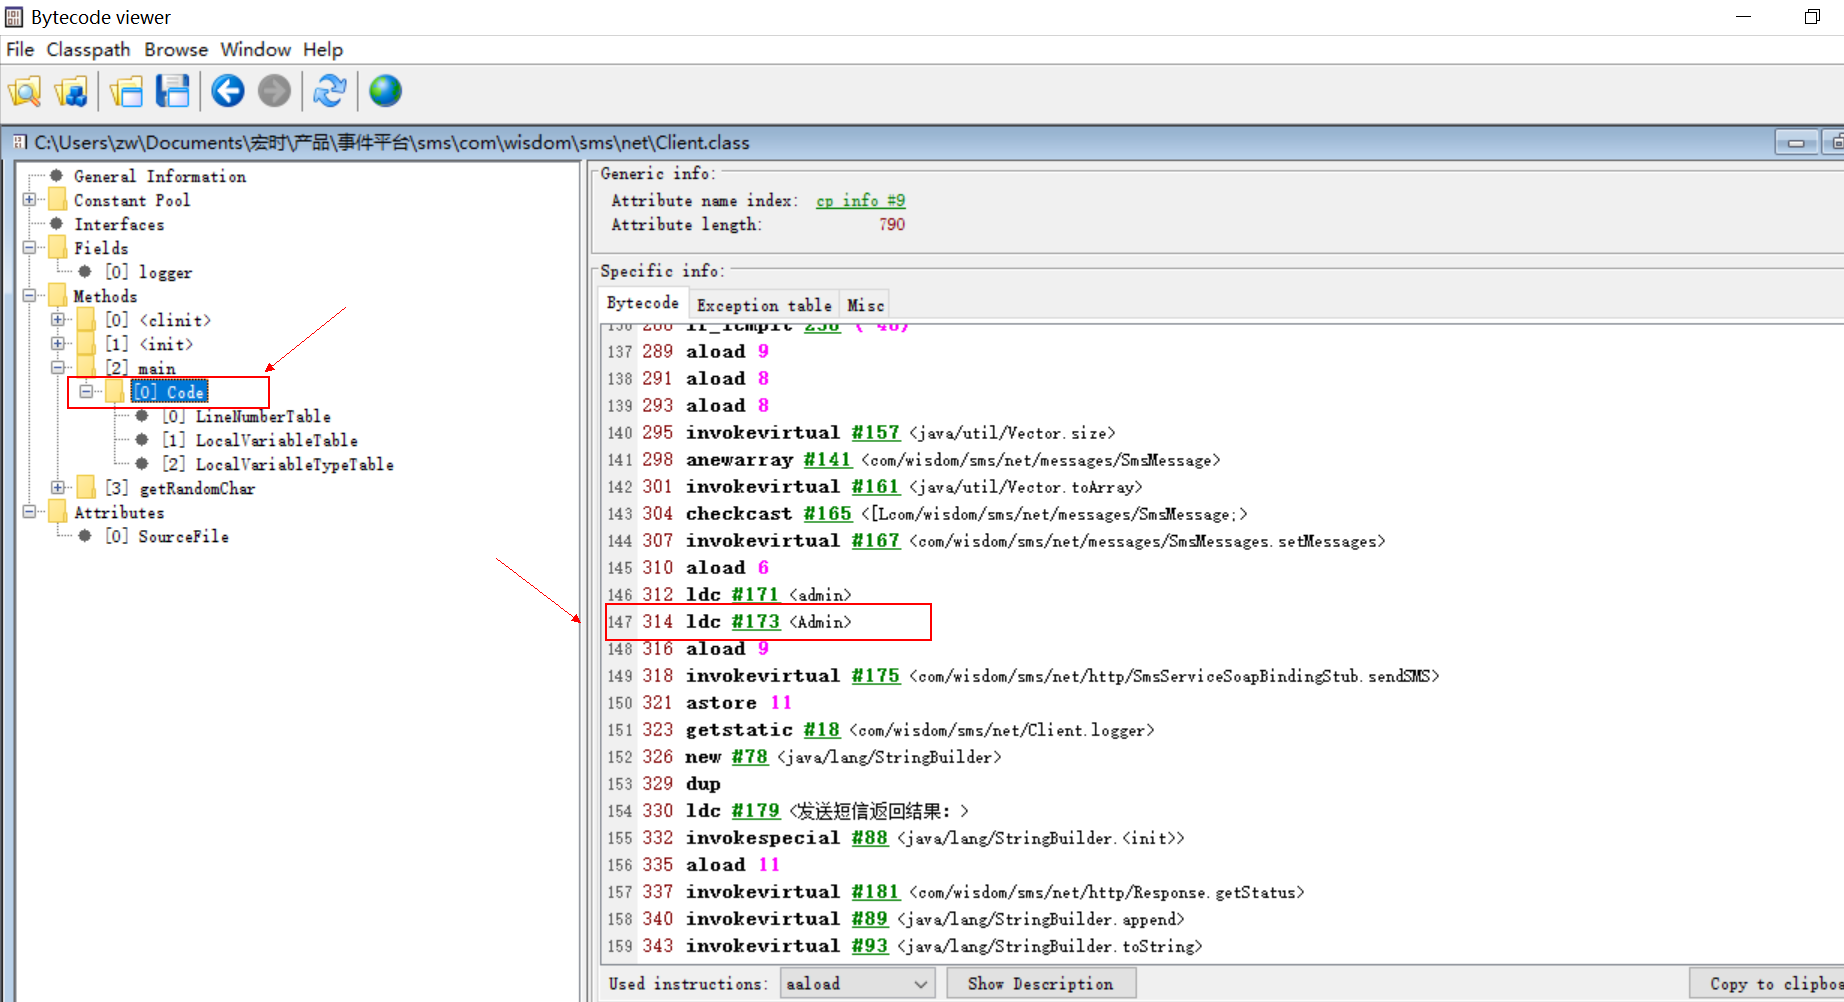The height and width of the screenshot is (1002, 1844).
Task: Follow the #167 setMessages constant link
Action: [x=876, y=541]
